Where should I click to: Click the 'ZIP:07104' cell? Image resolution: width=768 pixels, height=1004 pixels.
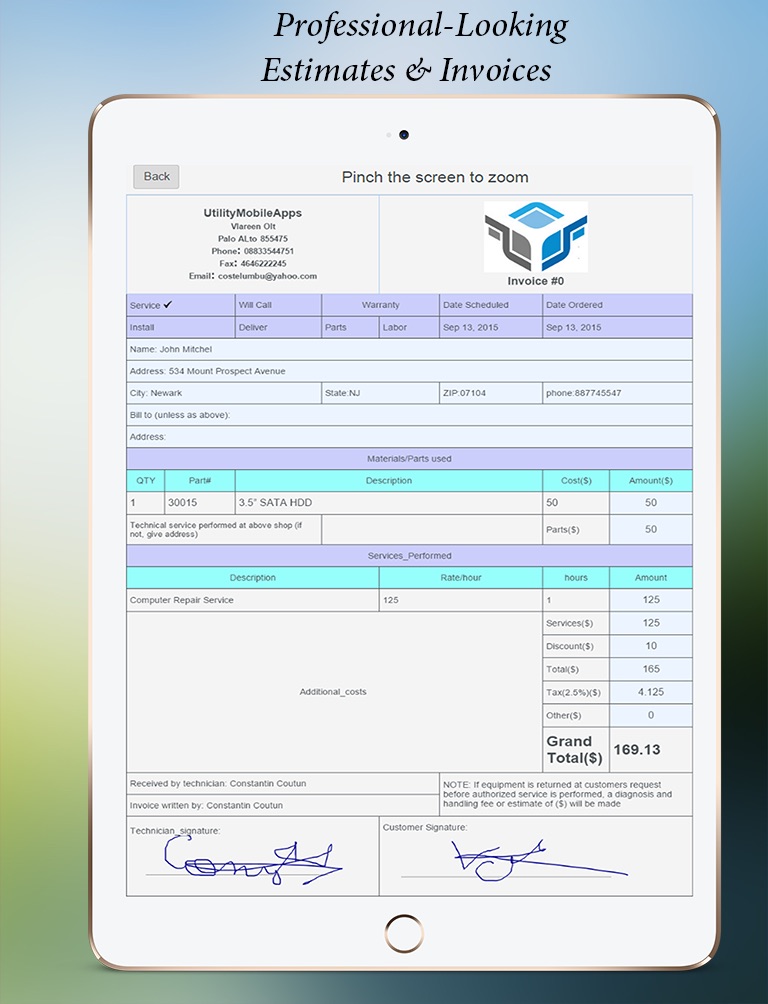(x=491, y=393)
